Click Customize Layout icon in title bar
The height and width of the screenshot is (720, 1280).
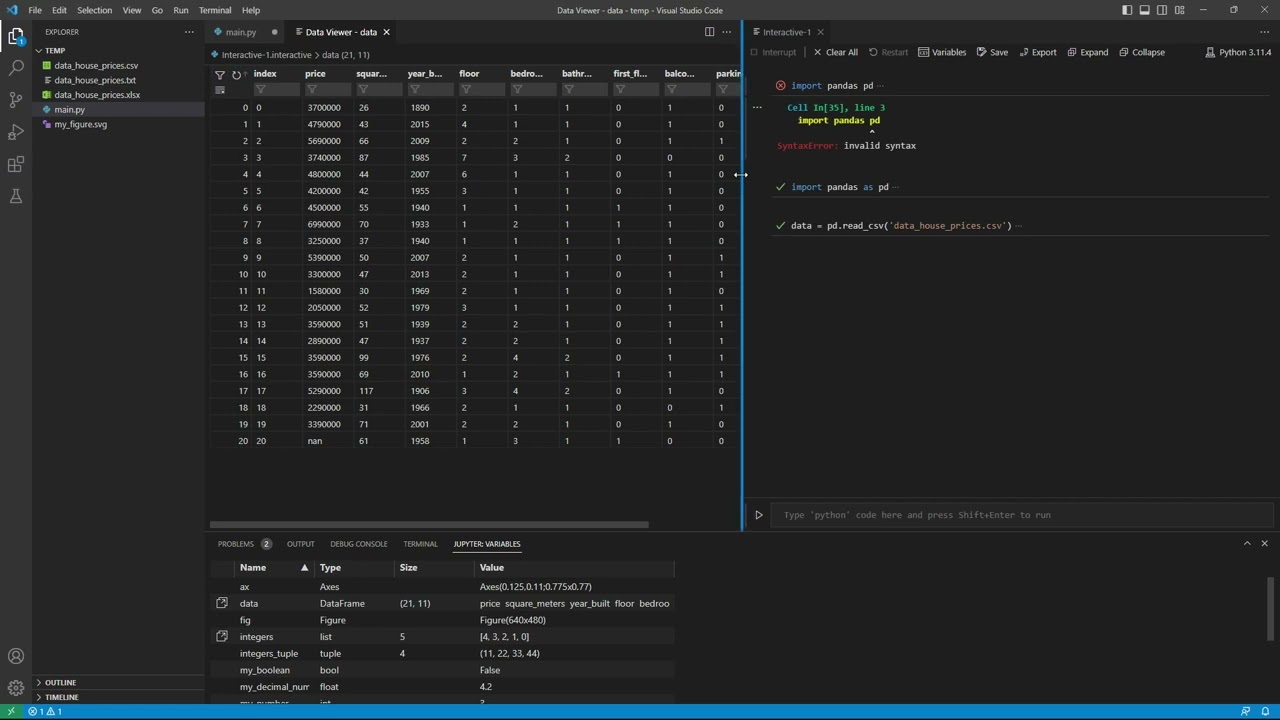click(1180, 10)
